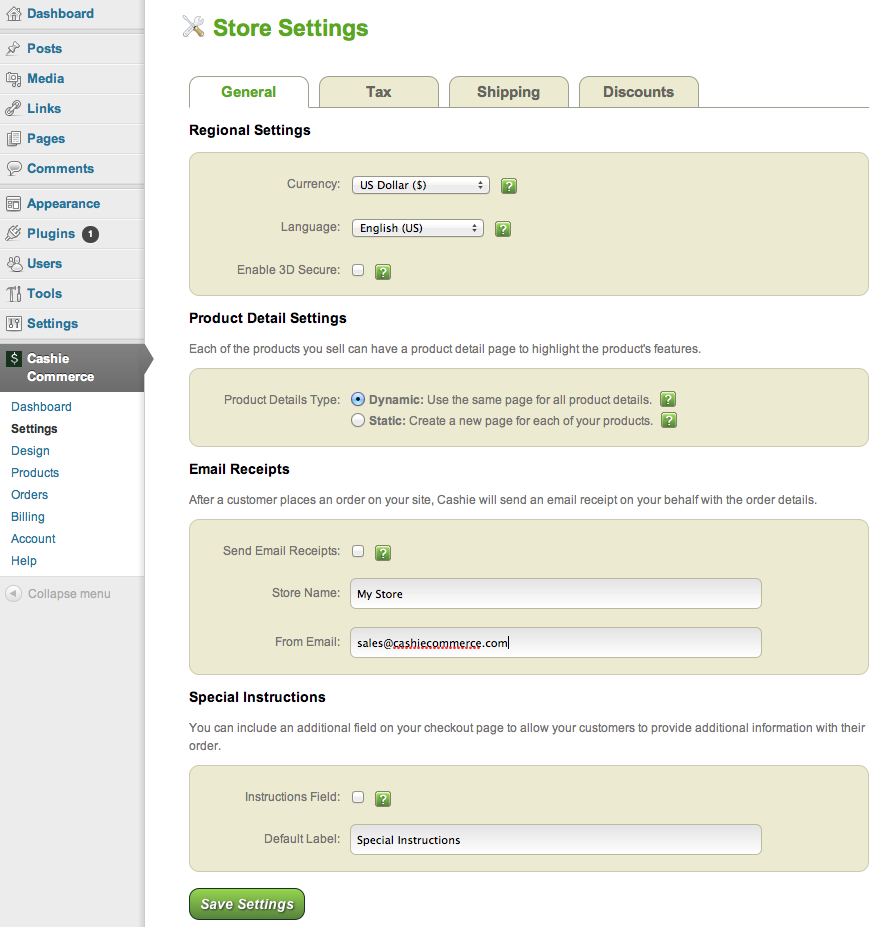This screenshot has width=878, height=927.
Task: Open Cashie Billing submenu link
Action: pos(28,517)
